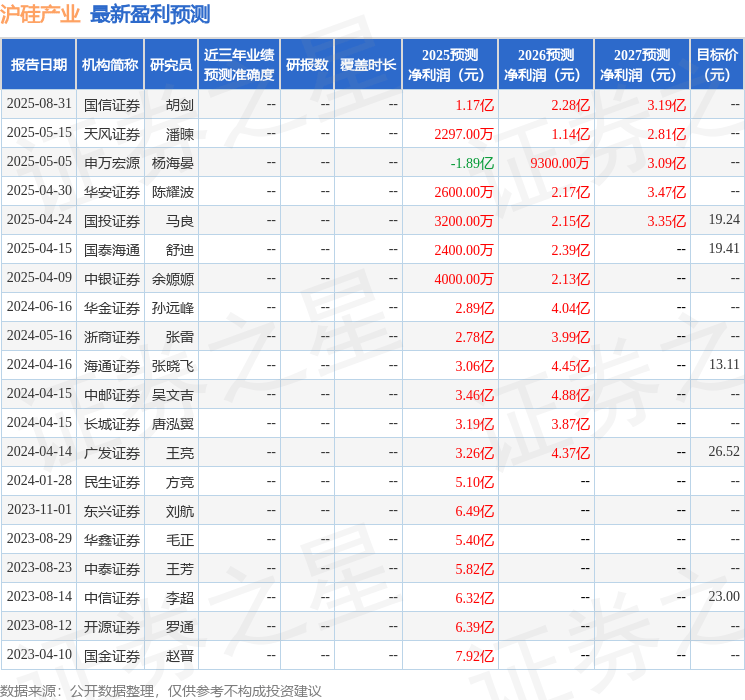Click the 3.19亿 value in 国信证券 row
The image size is (745, 700).
tap(667, 105)
